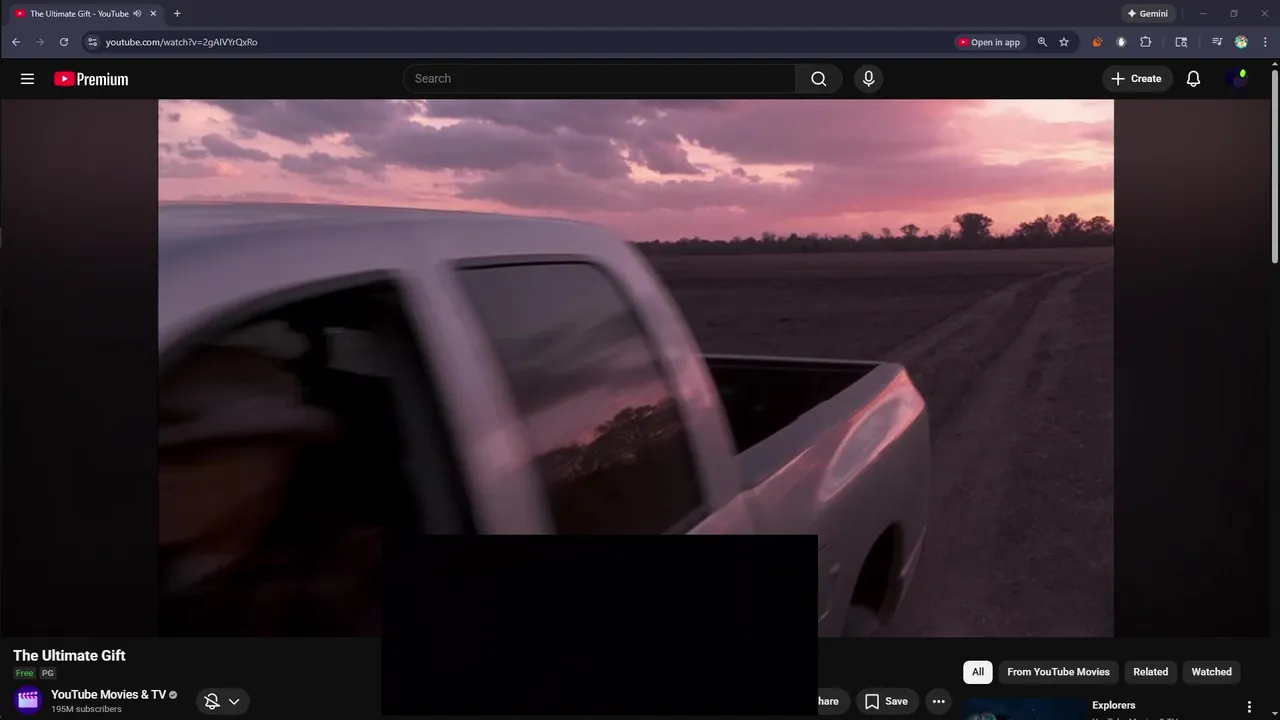The image size is (1280, 720).
Task: Click the address bar URL
Action: tap(181, 42)
